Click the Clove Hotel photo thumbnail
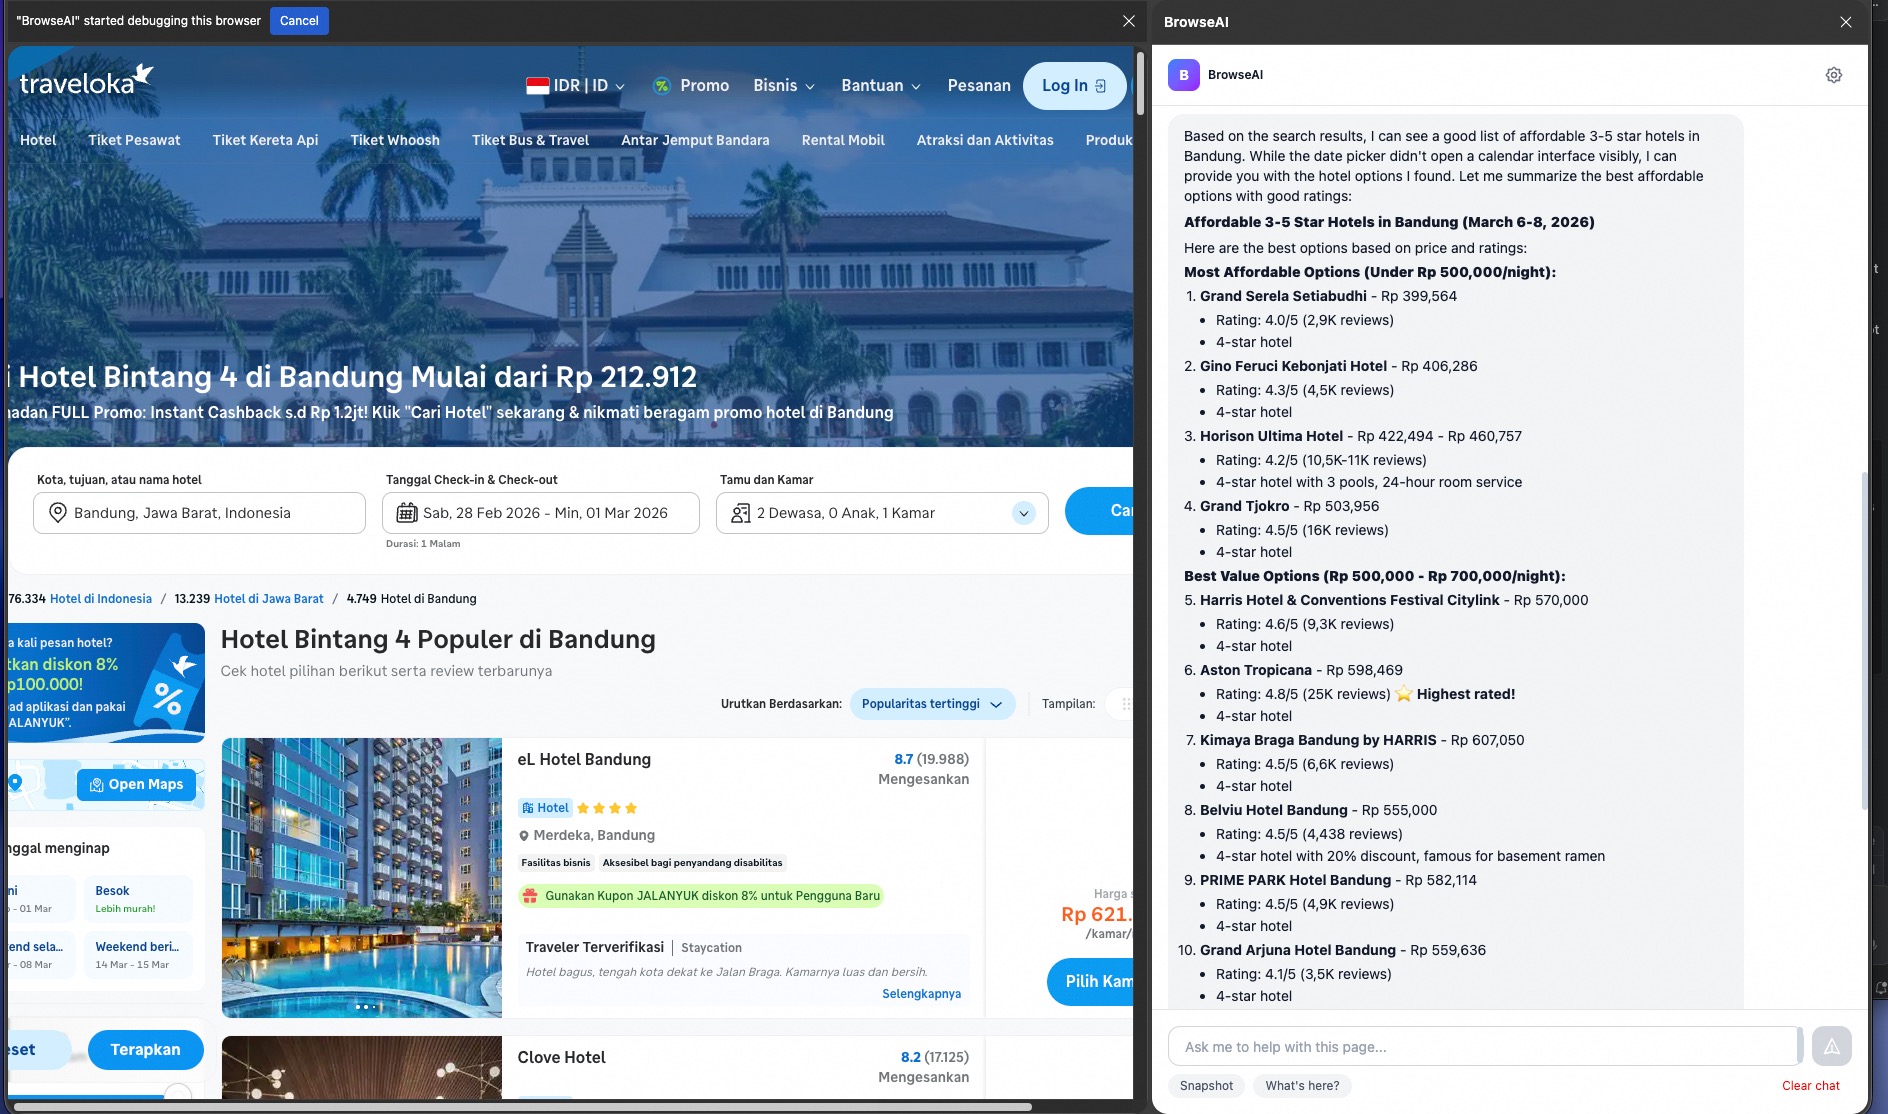The width and height of the screenshot is (1888, 1114). [362, 1068]
